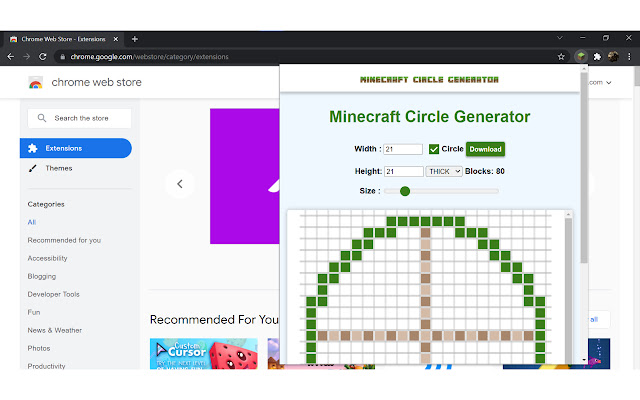Click the Height input field
The height and width of the screenshot is (400, 640).
(404, 171)
